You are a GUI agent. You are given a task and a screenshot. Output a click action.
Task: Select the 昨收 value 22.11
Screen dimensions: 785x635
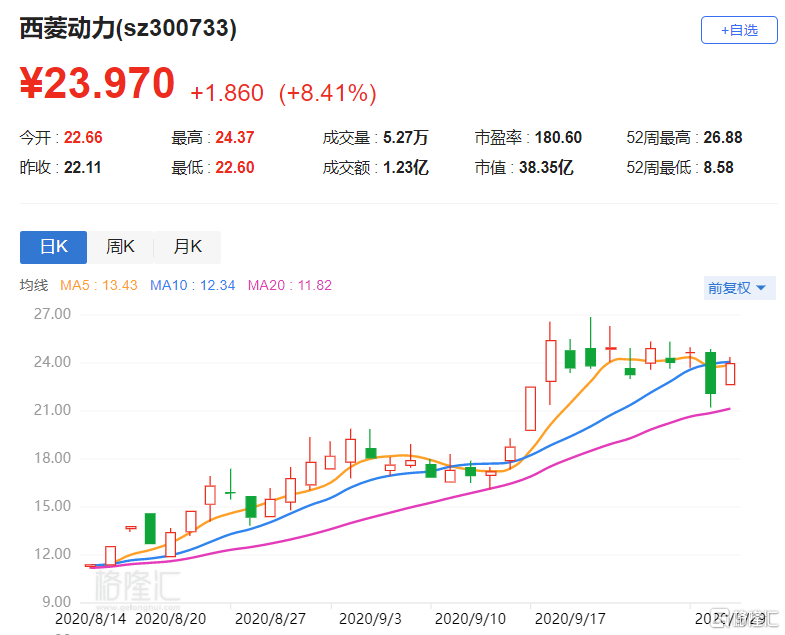83,167
